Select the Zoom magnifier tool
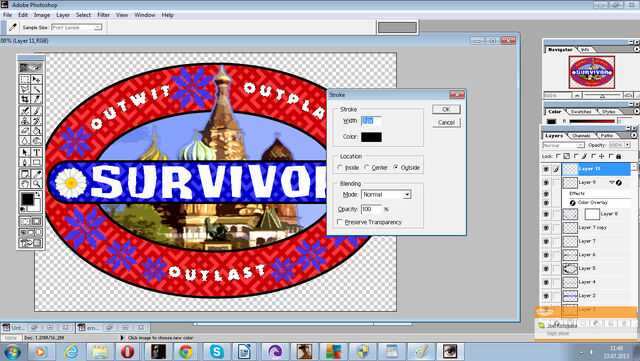This screenshot has width=640, height=361. click(x=36, y=184)
